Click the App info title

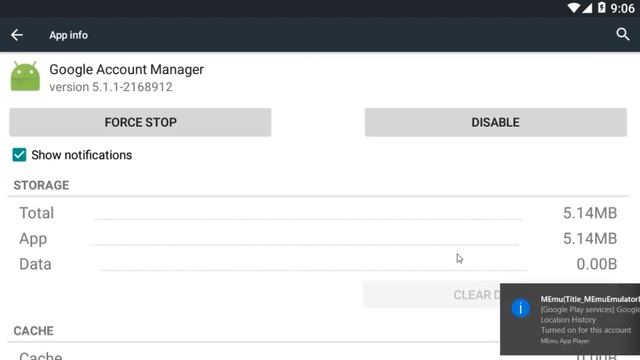click(x=69, y=35)
